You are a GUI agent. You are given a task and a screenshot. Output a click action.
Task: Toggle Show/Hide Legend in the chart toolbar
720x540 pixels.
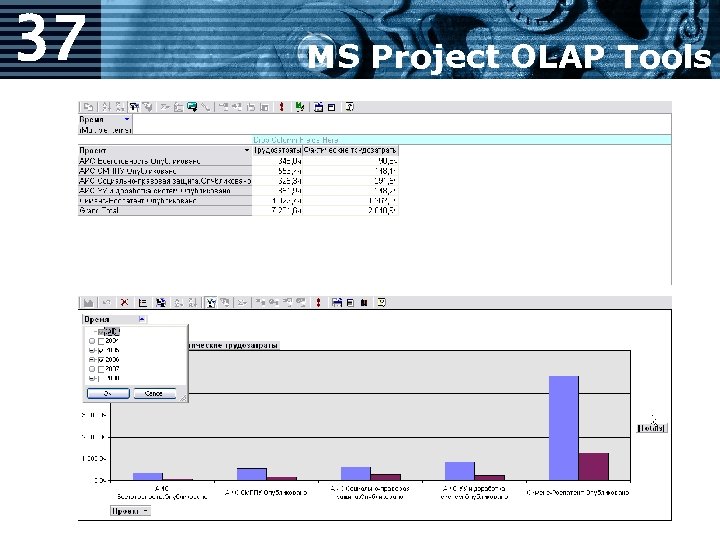[142, 303]
